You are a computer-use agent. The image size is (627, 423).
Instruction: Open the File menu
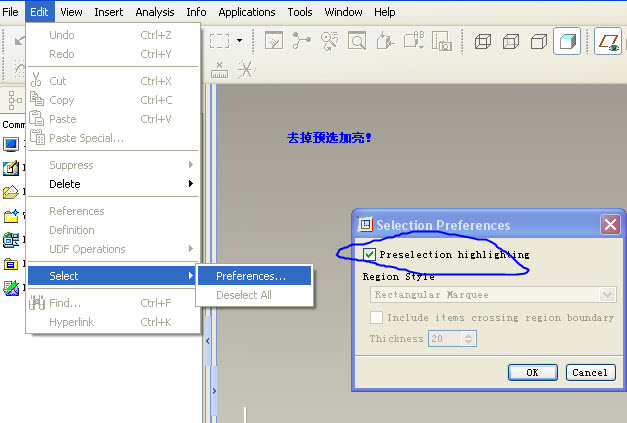click(x=10, y=12)
